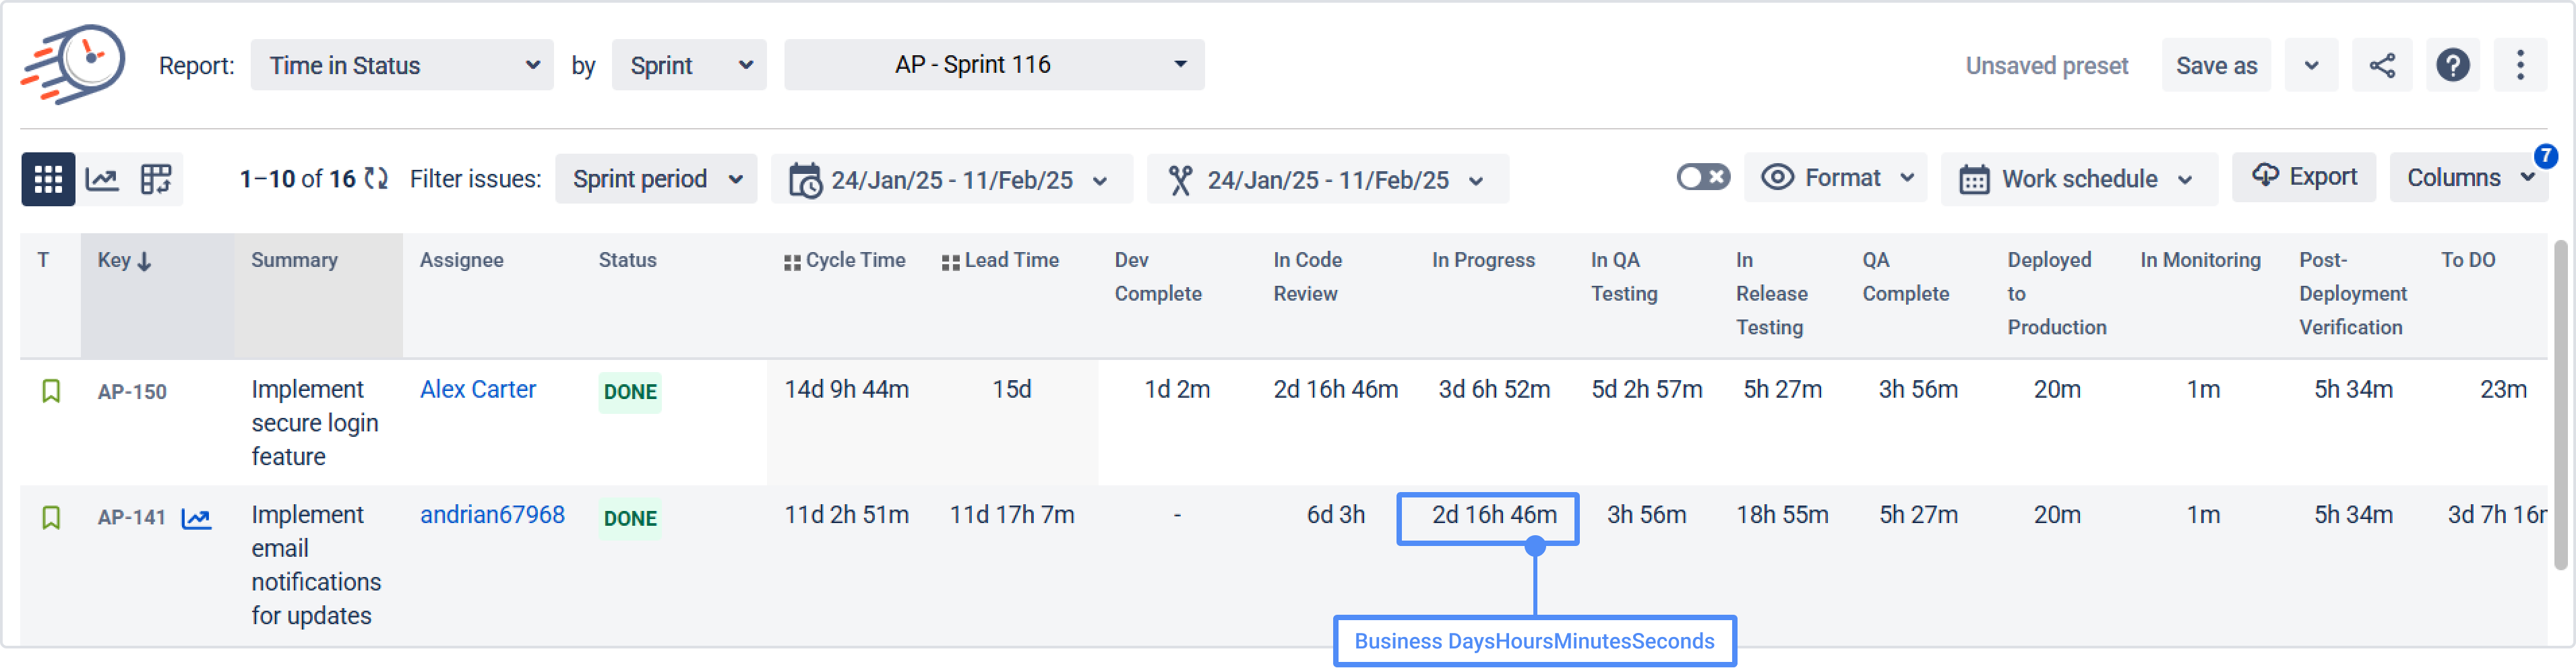Open the Columns menu
2576x668 pixels.
(x=2468, y=178)
